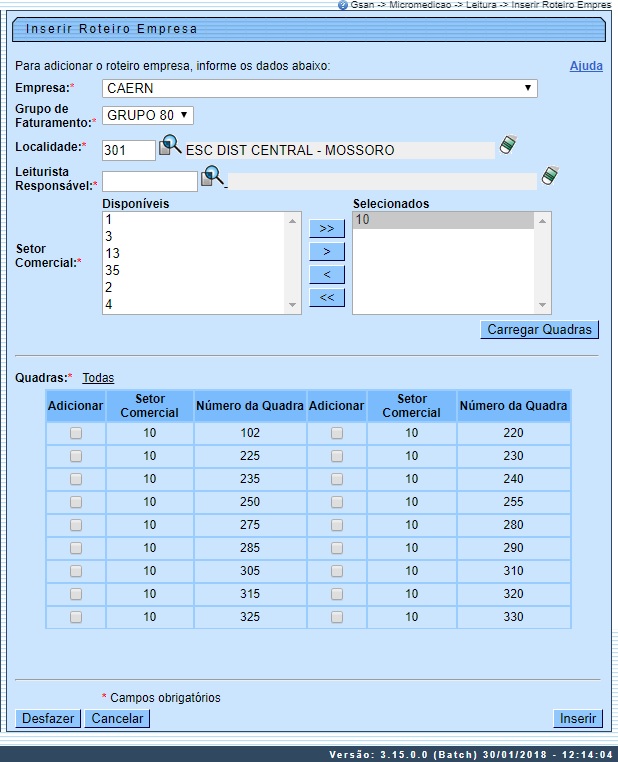Click the Leiturista Responsável input field

click(150, 182)
